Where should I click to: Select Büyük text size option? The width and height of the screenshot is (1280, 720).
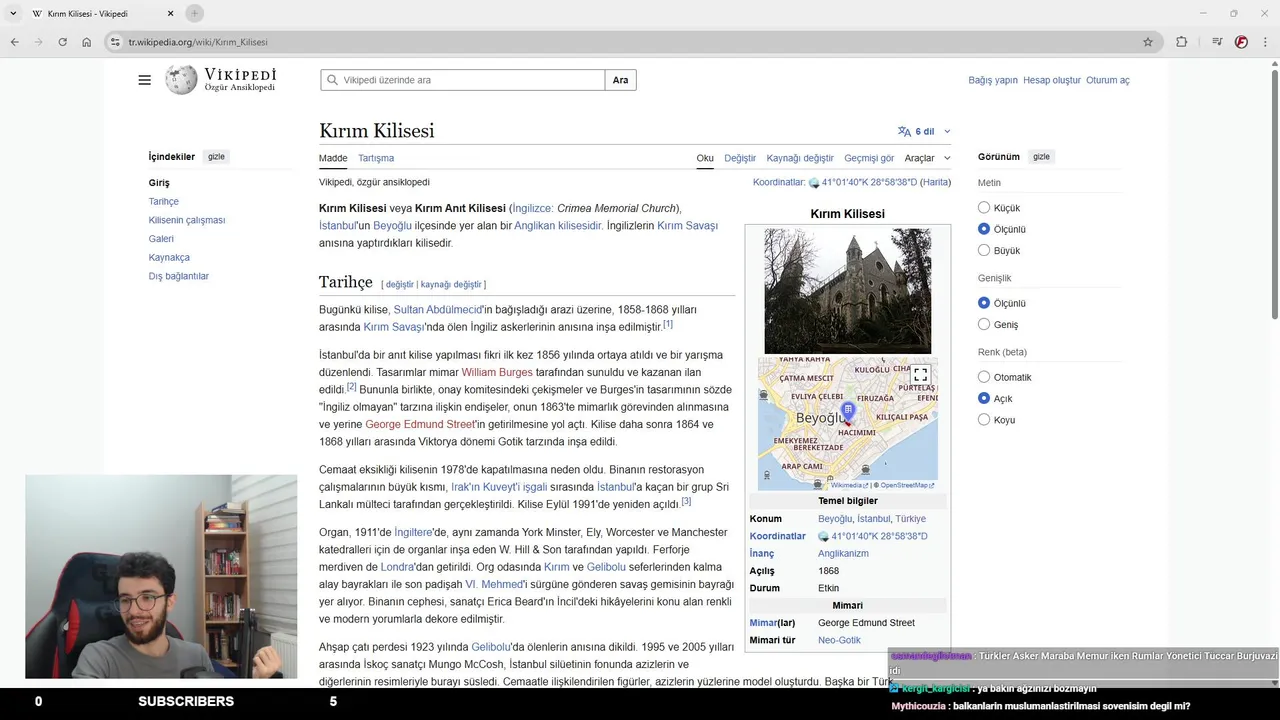(984, 250)
